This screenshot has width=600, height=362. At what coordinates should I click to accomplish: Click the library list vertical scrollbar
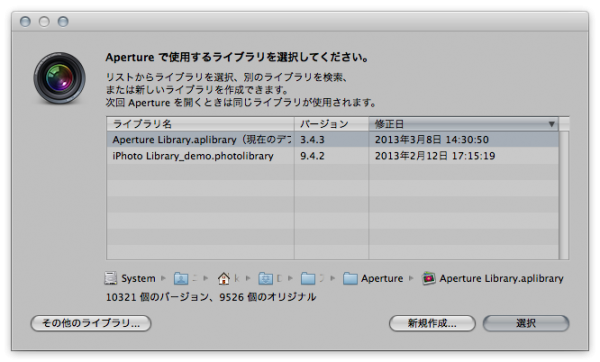(x=564, y=195)
